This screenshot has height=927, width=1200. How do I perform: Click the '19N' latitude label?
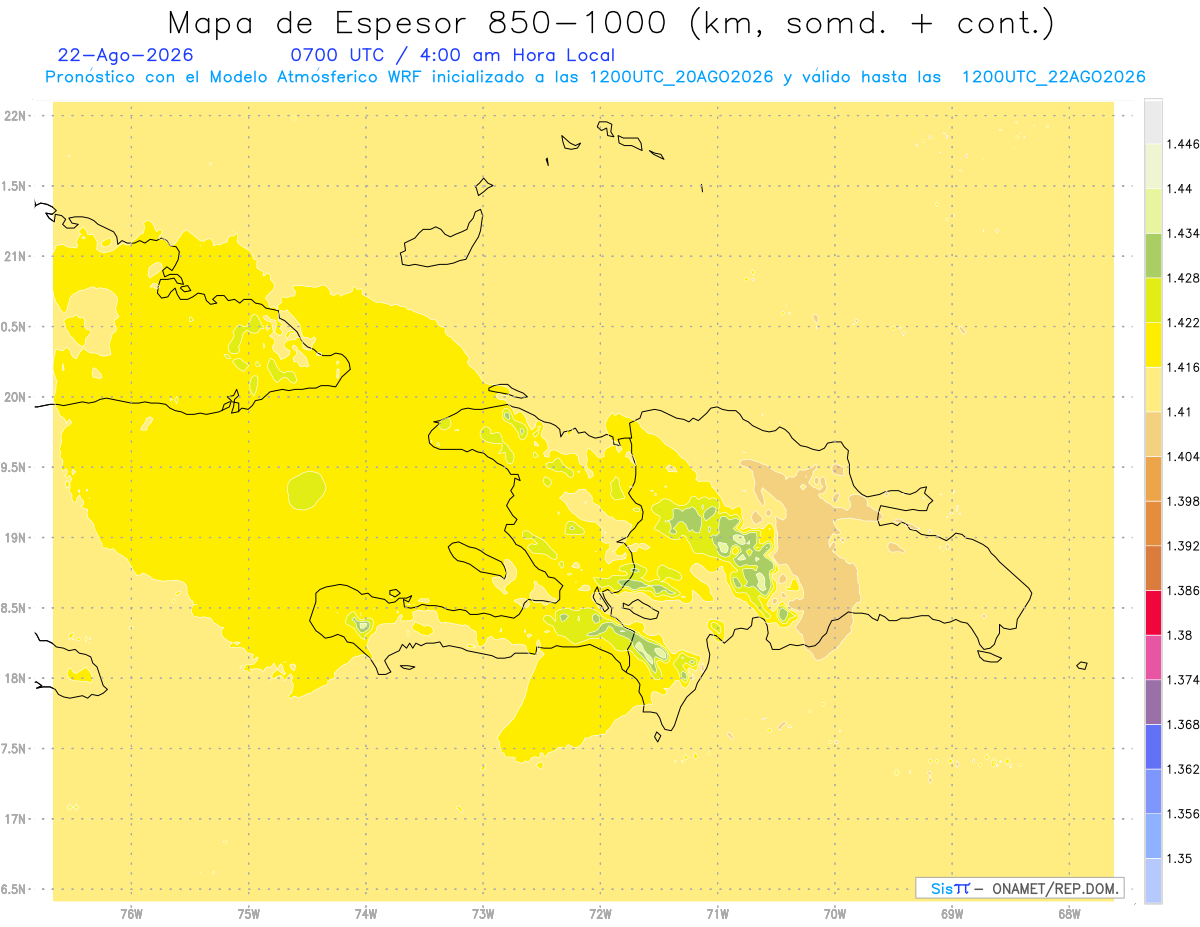click(x=14, y=537)
